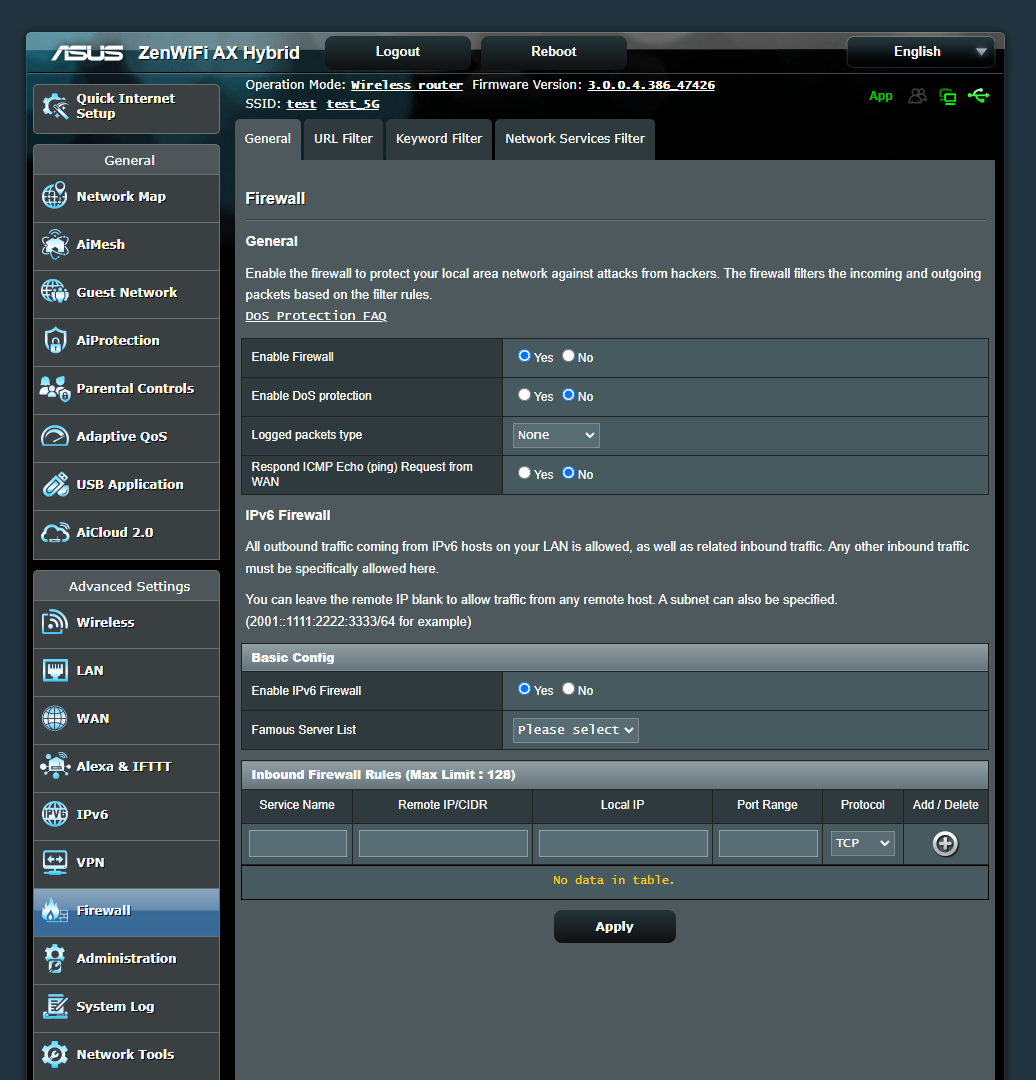The width and height of the screenshot is (1036, 1080).
Task: Focus the Port Range input field
Action: click(x=768, y=844)
